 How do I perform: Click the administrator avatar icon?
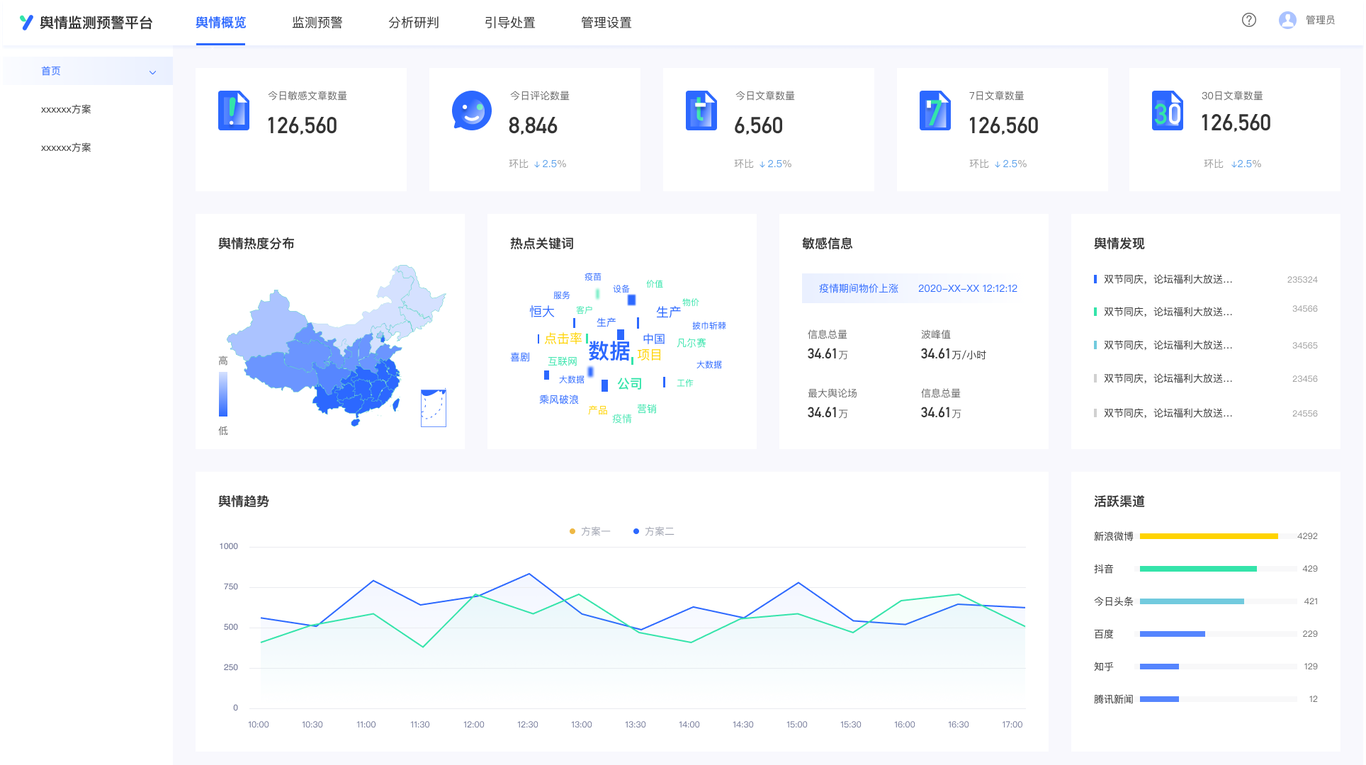coord(1287,20)
